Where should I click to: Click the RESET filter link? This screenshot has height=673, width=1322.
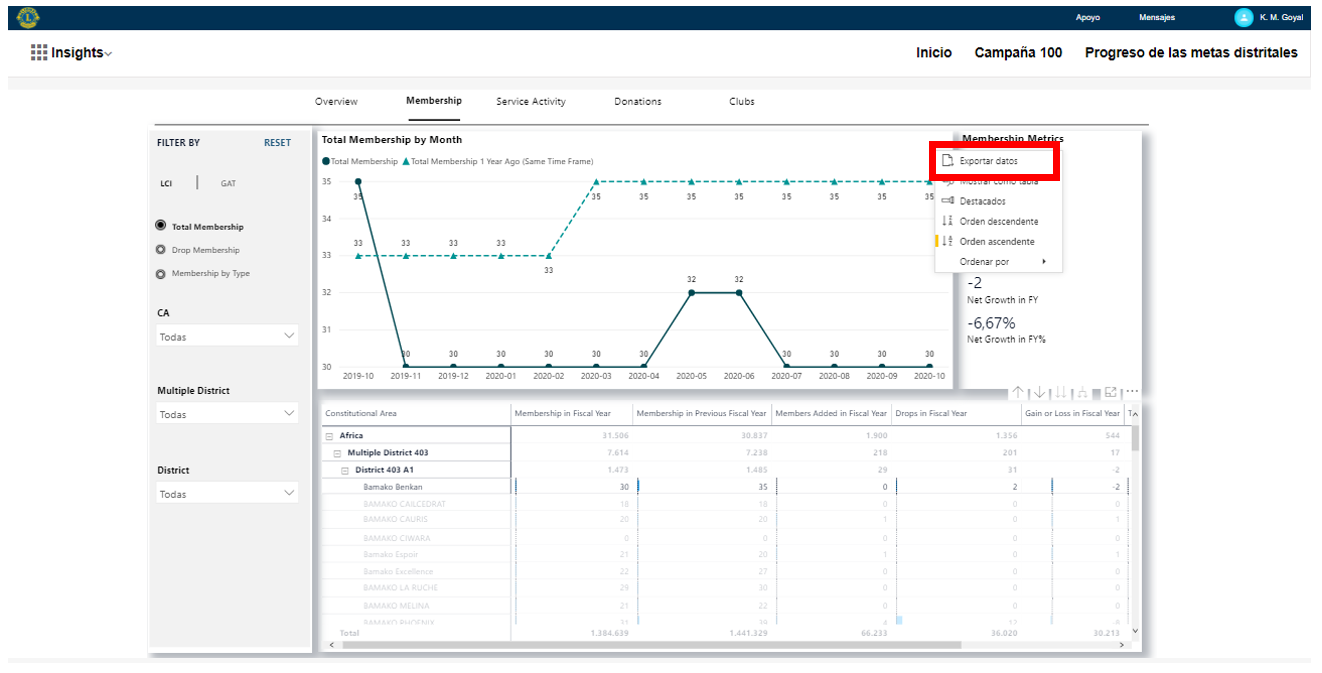[x=277, y=142]
